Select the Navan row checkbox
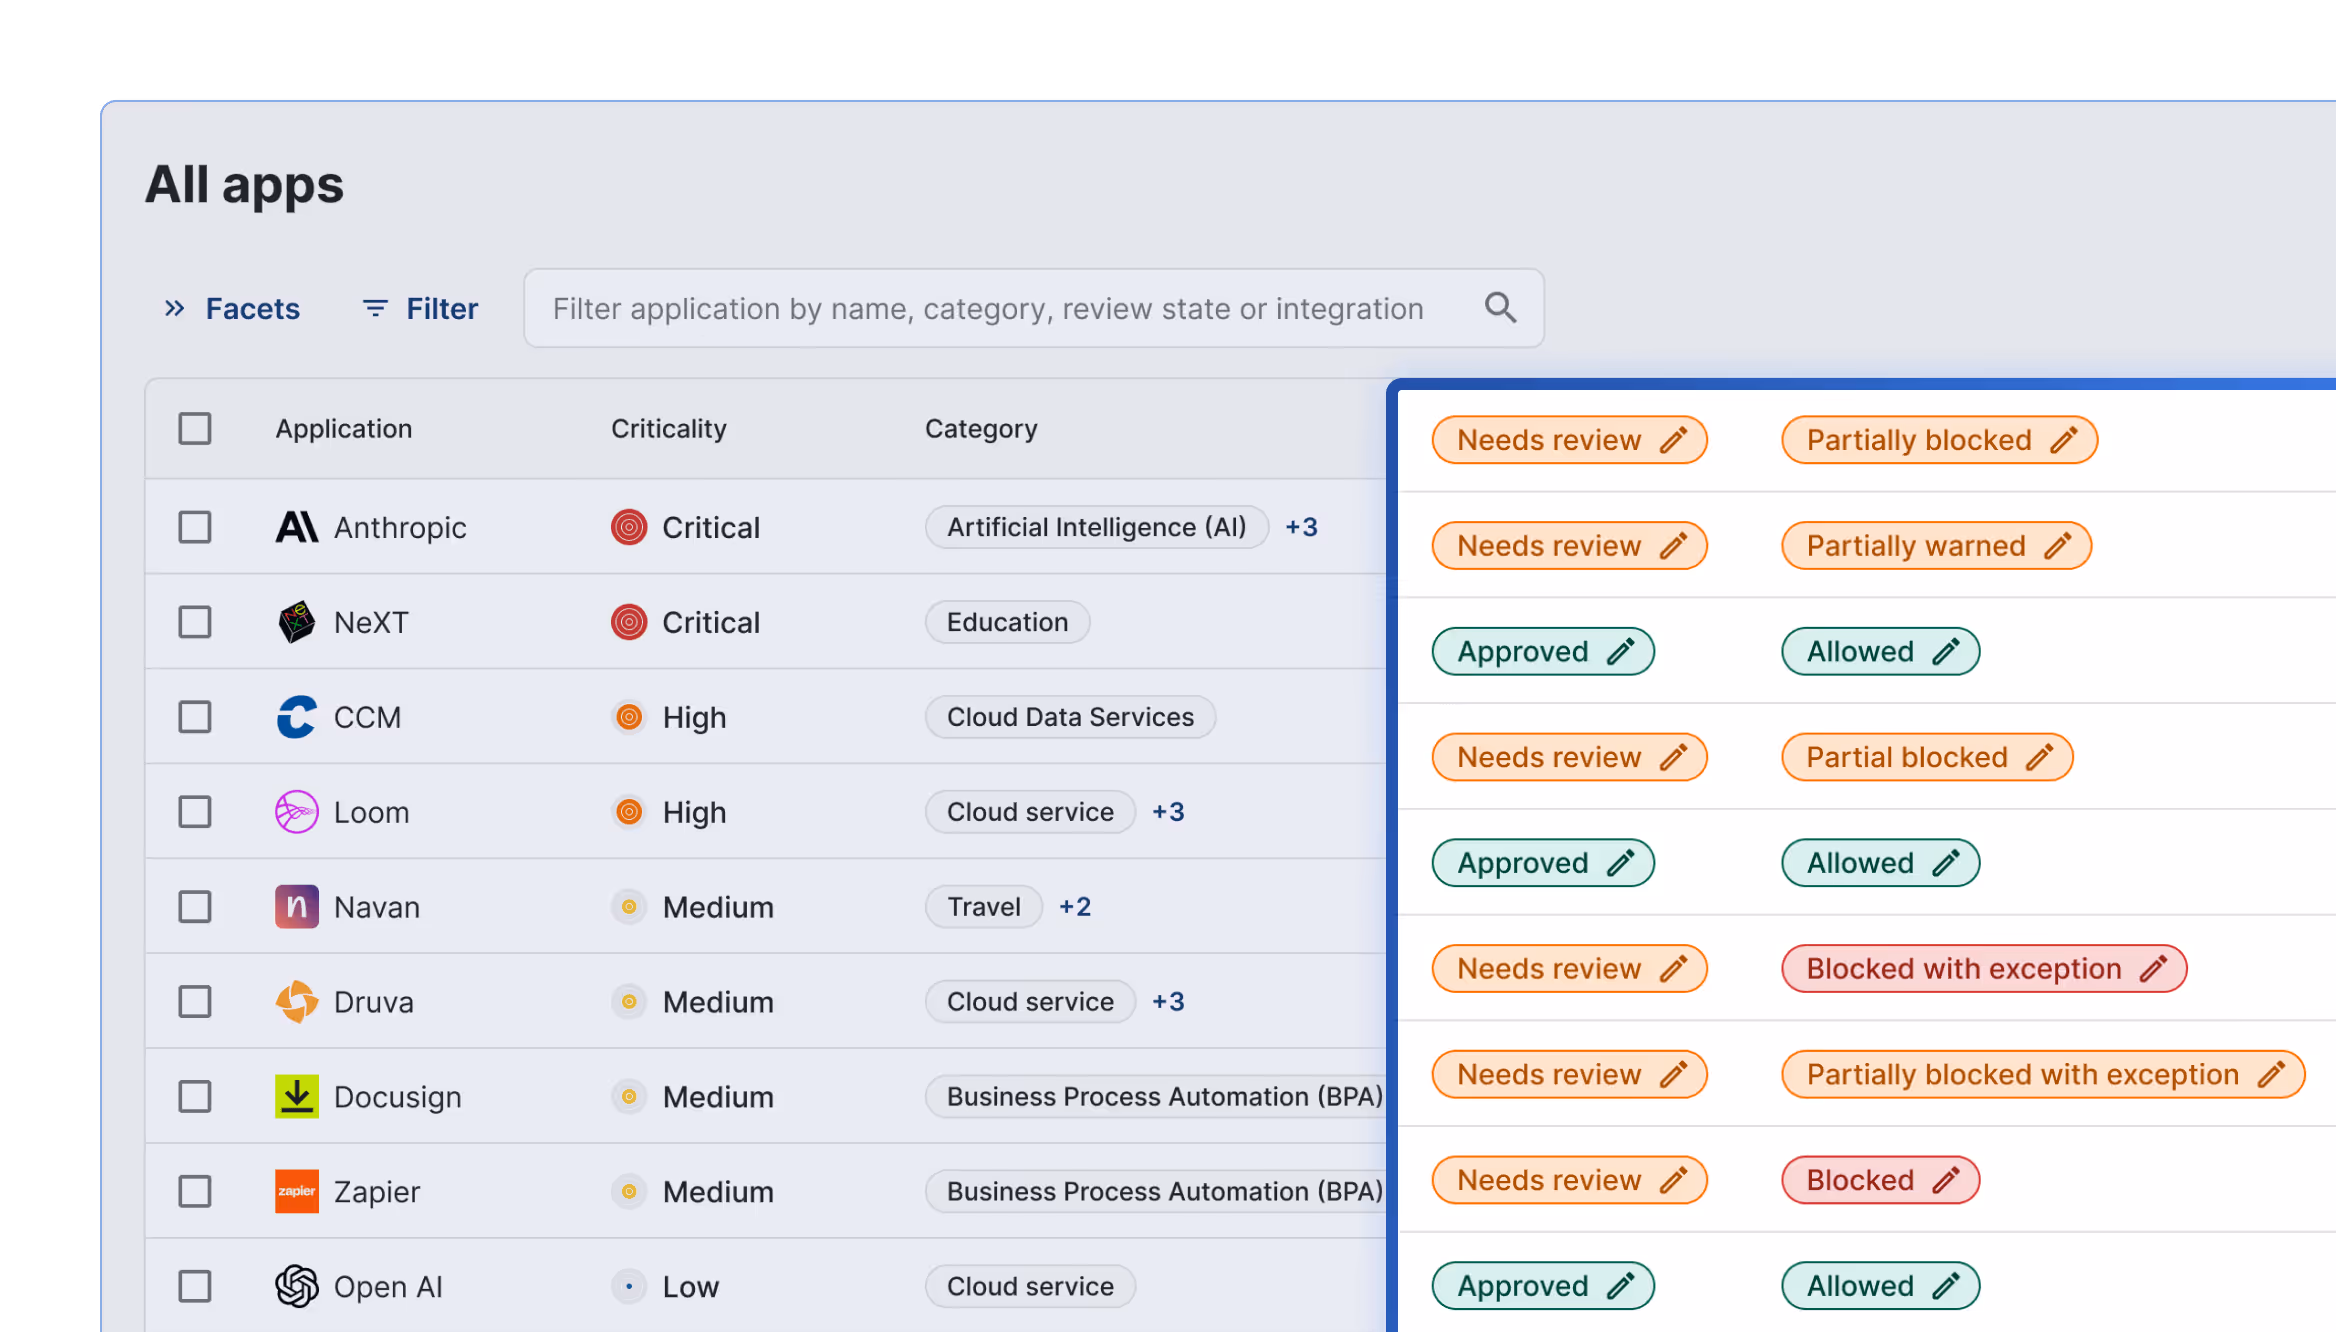2336x1332 pixels. click(195, 907)
